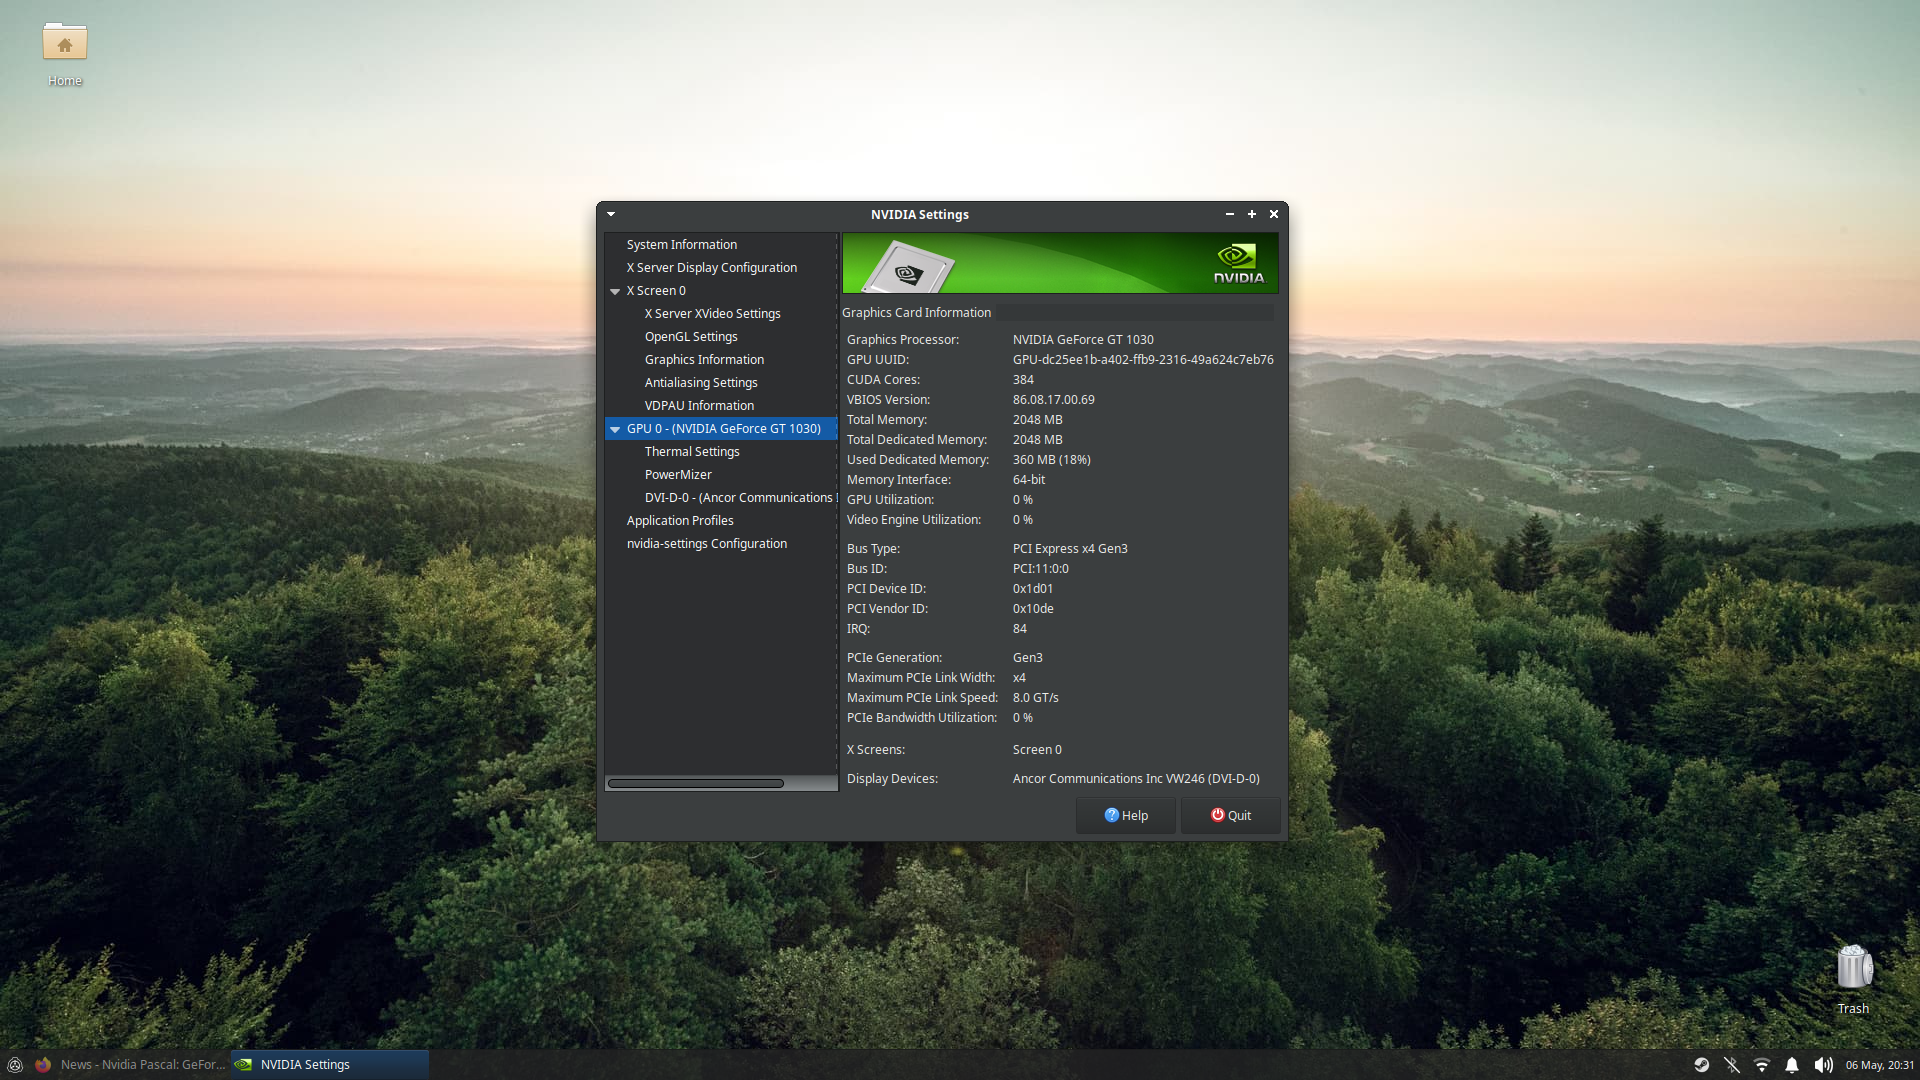Open the clock showing 06 May, 20:31
Viewport: 1920px width, 1080px height.
click(1879, 1065)
